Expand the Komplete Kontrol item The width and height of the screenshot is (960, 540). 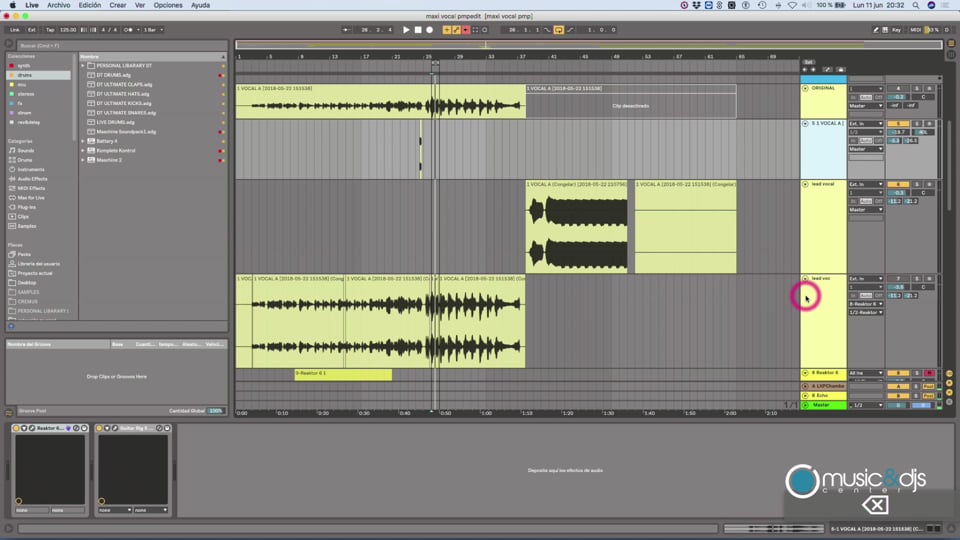pos(83,151)
